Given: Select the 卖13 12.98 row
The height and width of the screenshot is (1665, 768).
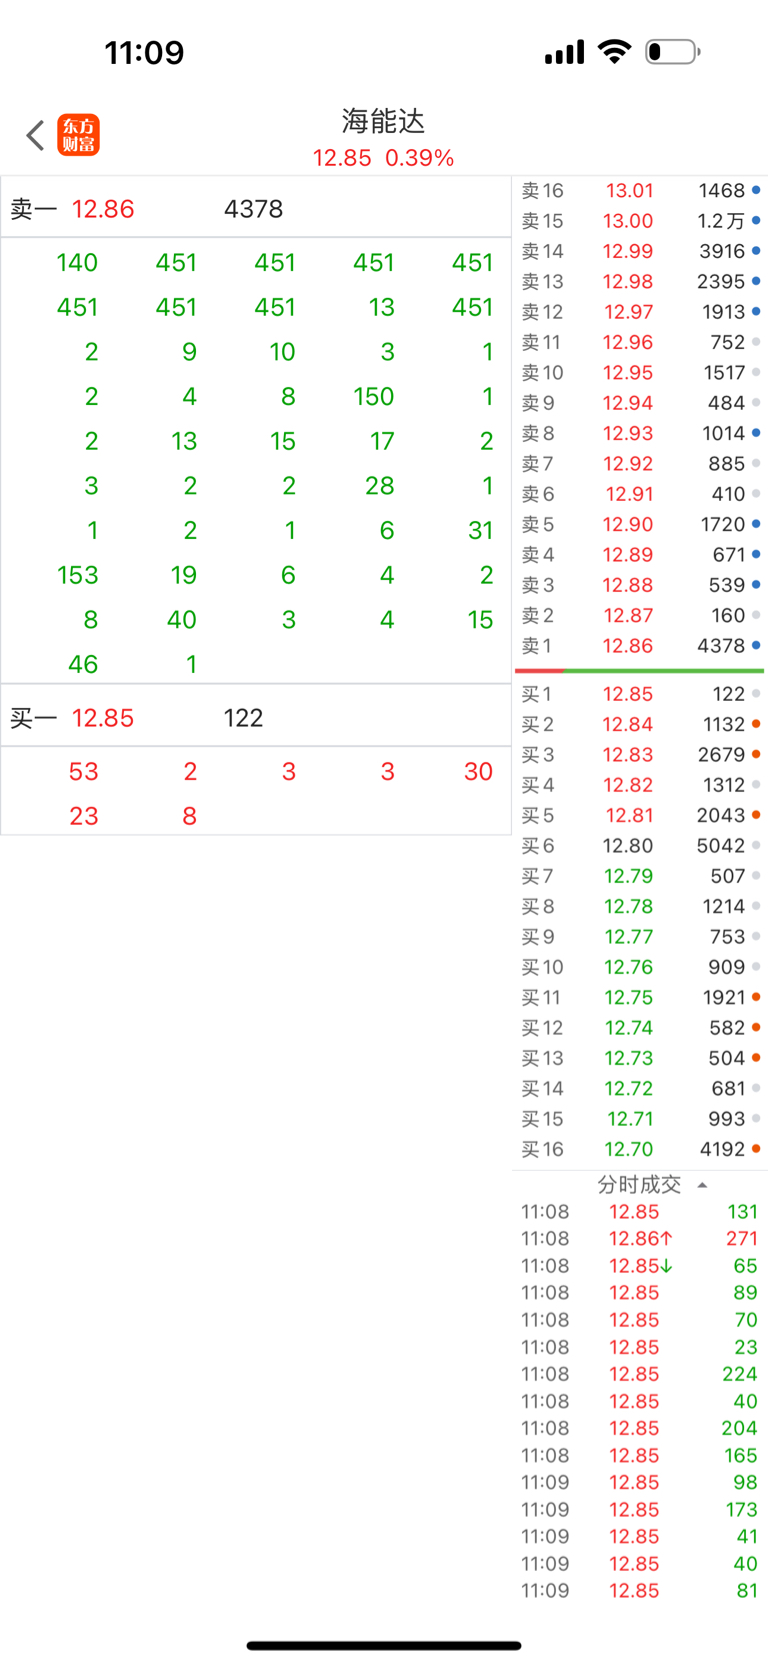Looking at the screenshot, I should (x=640, y=282).
